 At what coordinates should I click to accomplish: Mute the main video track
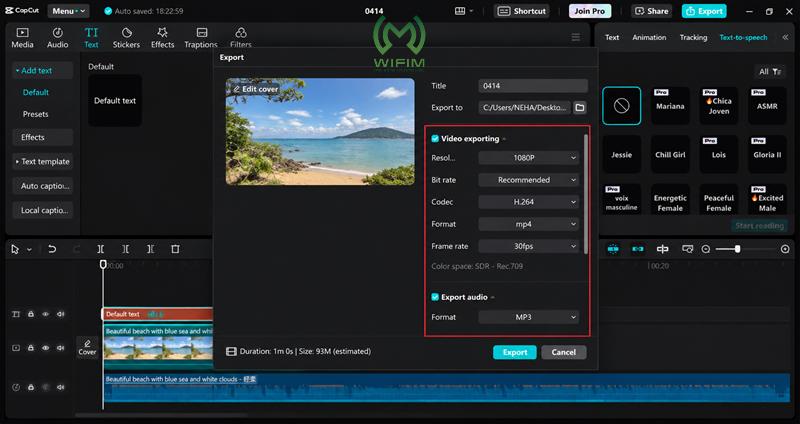click(x=61, y=348)
